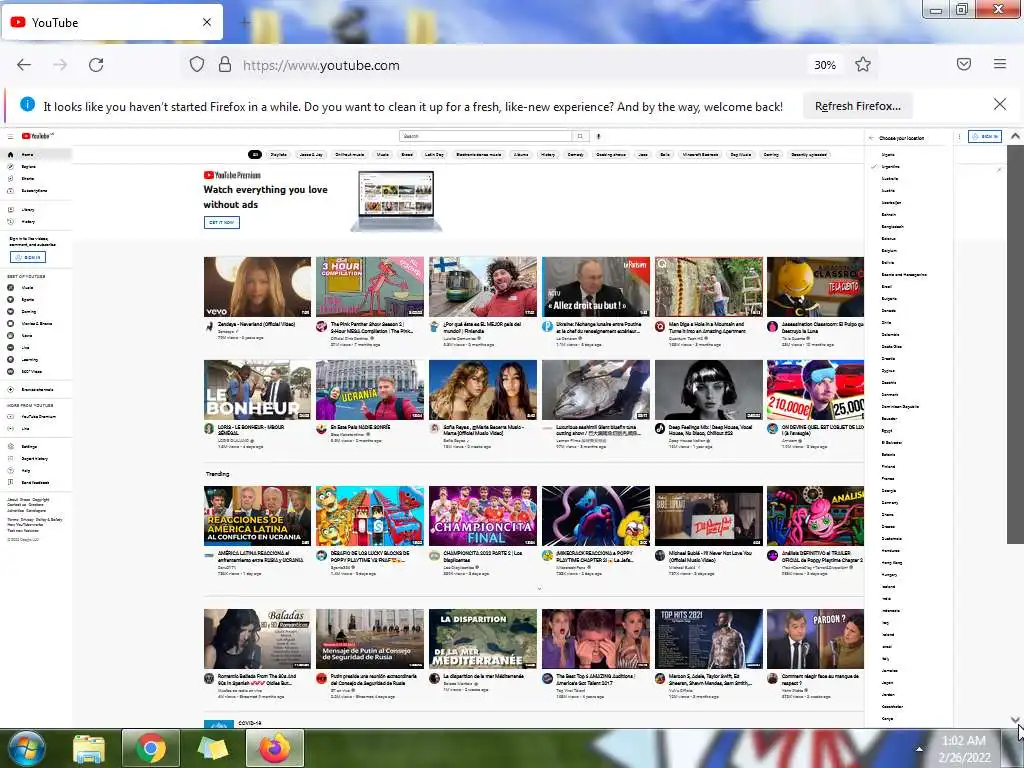Click the sidebar SIGN IN button

click(x=28, y=257)
